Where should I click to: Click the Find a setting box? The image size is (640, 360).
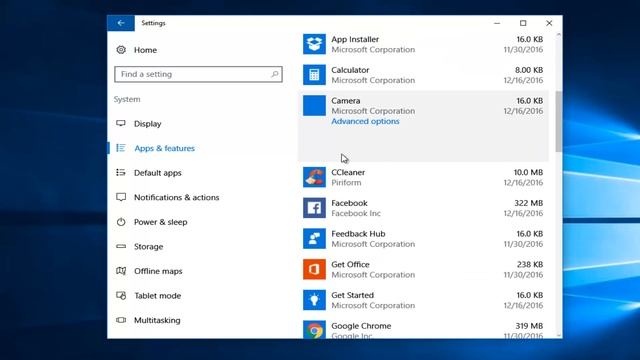tap(198, 74)
